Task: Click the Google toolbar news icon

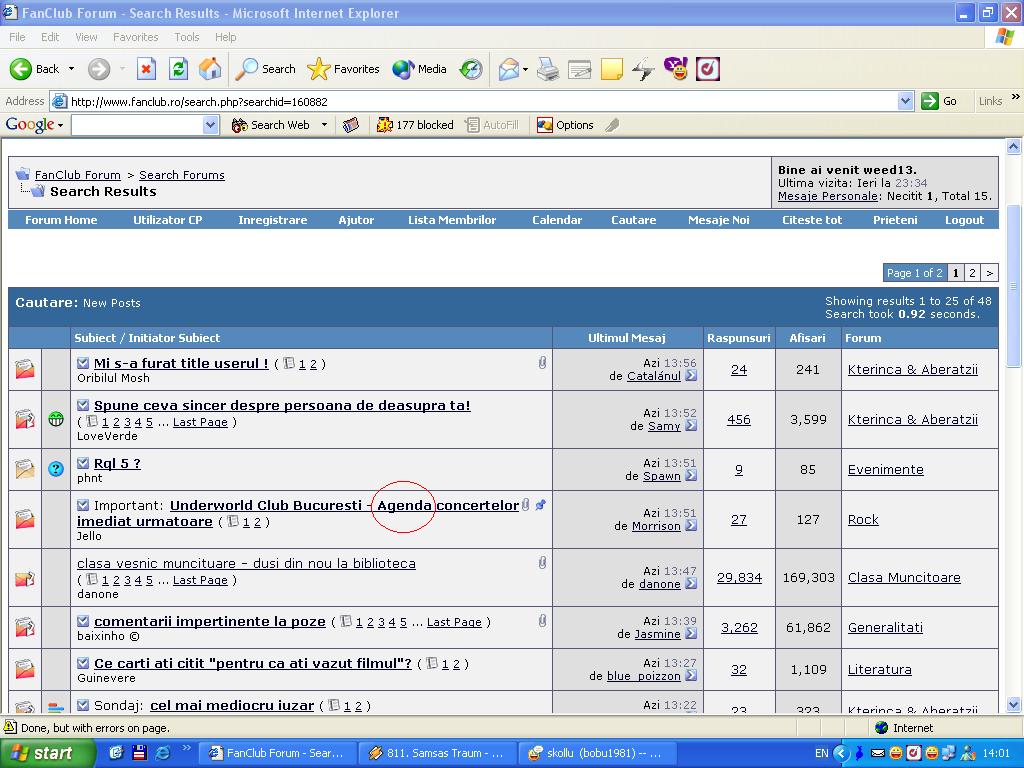Action: 351,125
